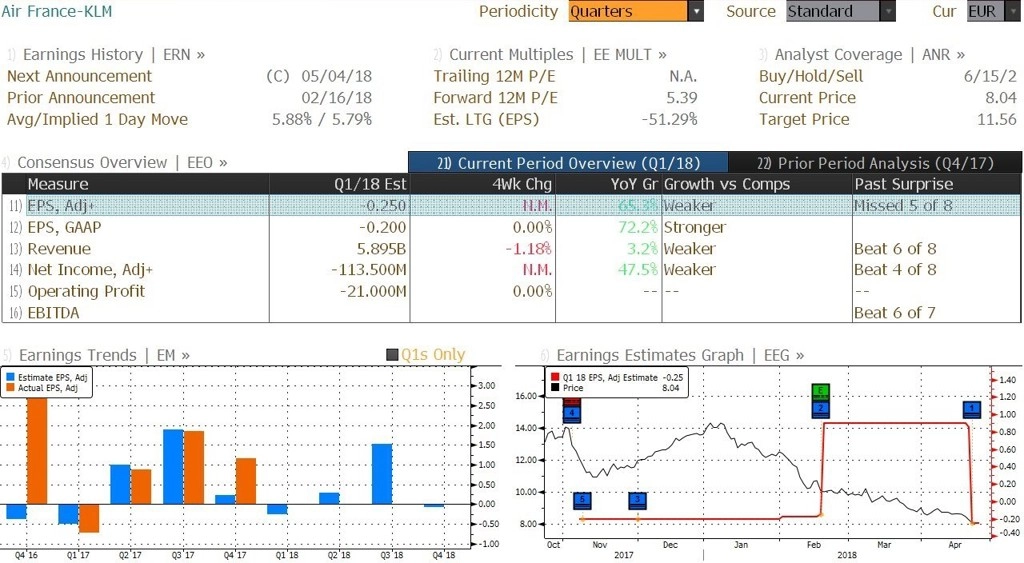Image resolution: width=1024 pixels, height=563 pixels.
Task: Switch to Prior Period Analysis (Q4/17) tab
Action: [874, 163]
